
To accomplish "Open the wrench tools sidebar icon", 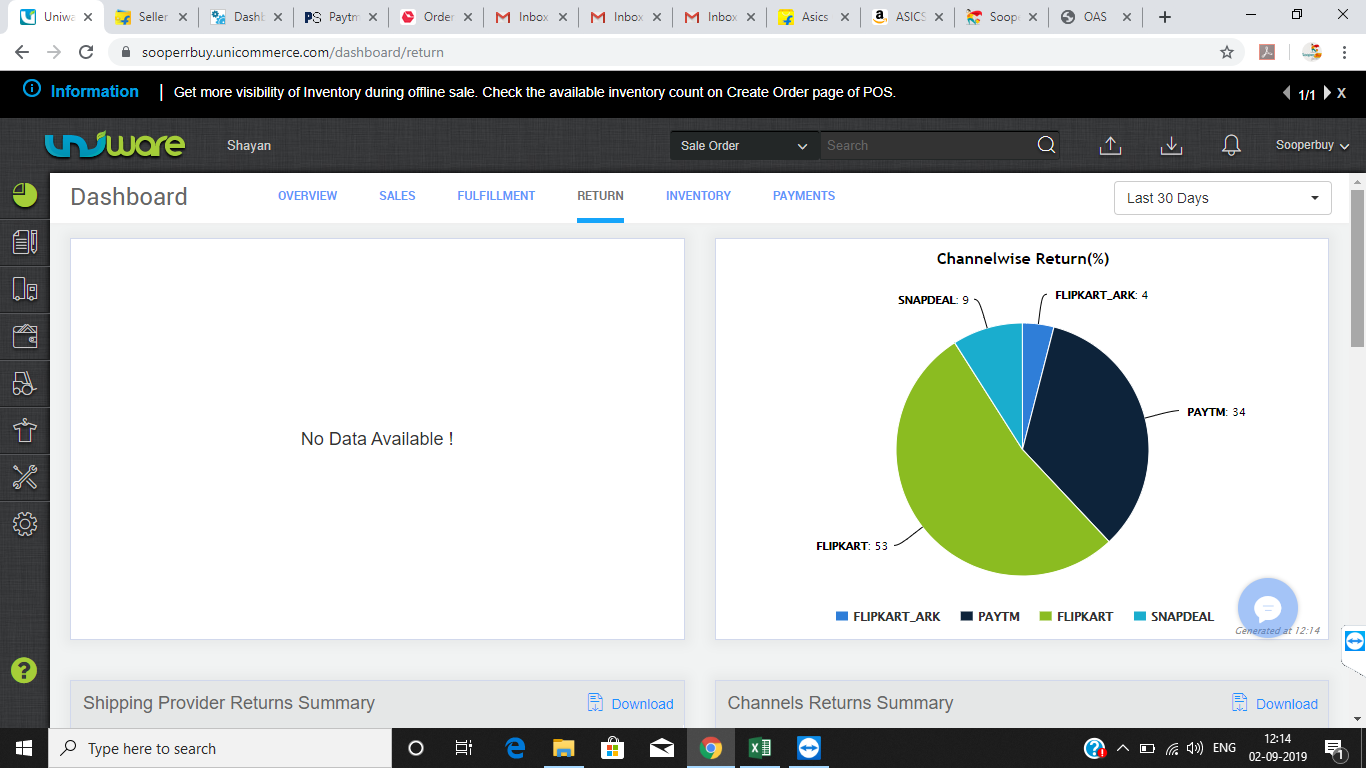I will 25,477.
